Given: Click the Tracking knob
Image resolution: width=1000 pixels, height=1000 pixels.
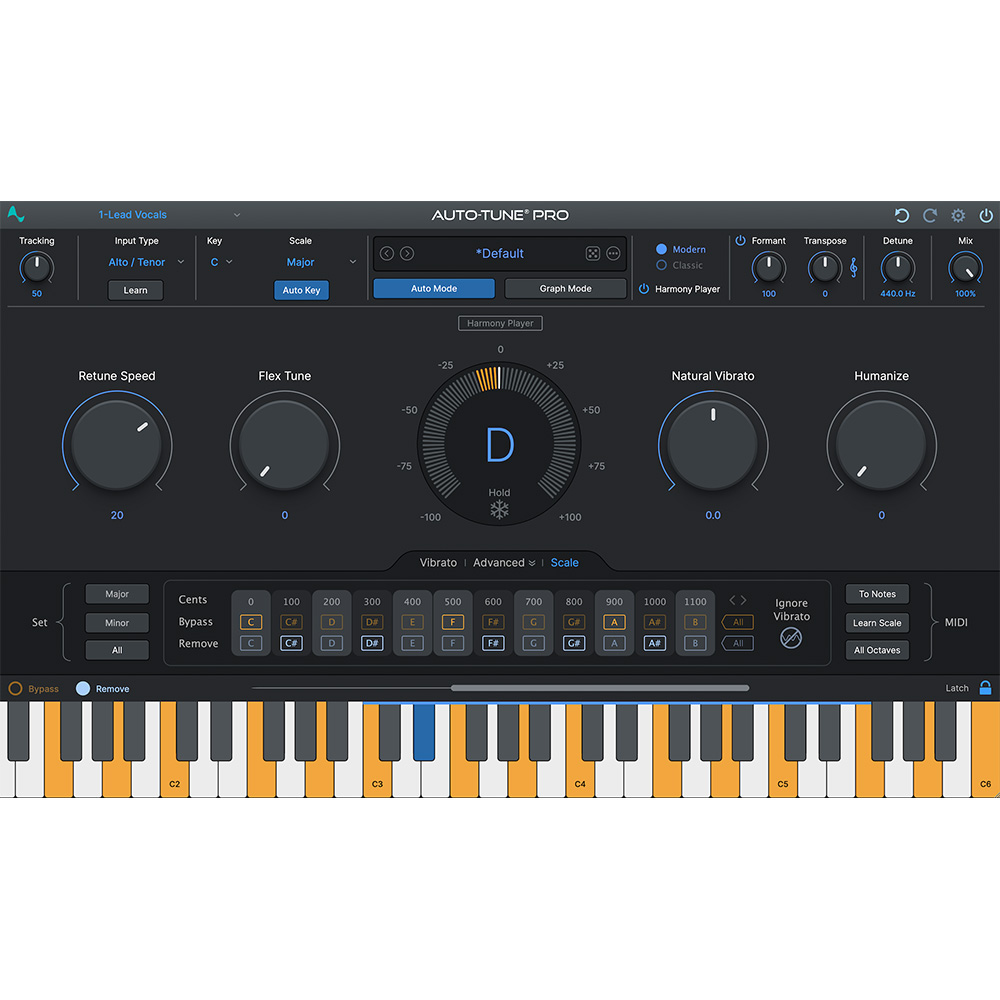Looking at the screenshot, I should (36, 267).
